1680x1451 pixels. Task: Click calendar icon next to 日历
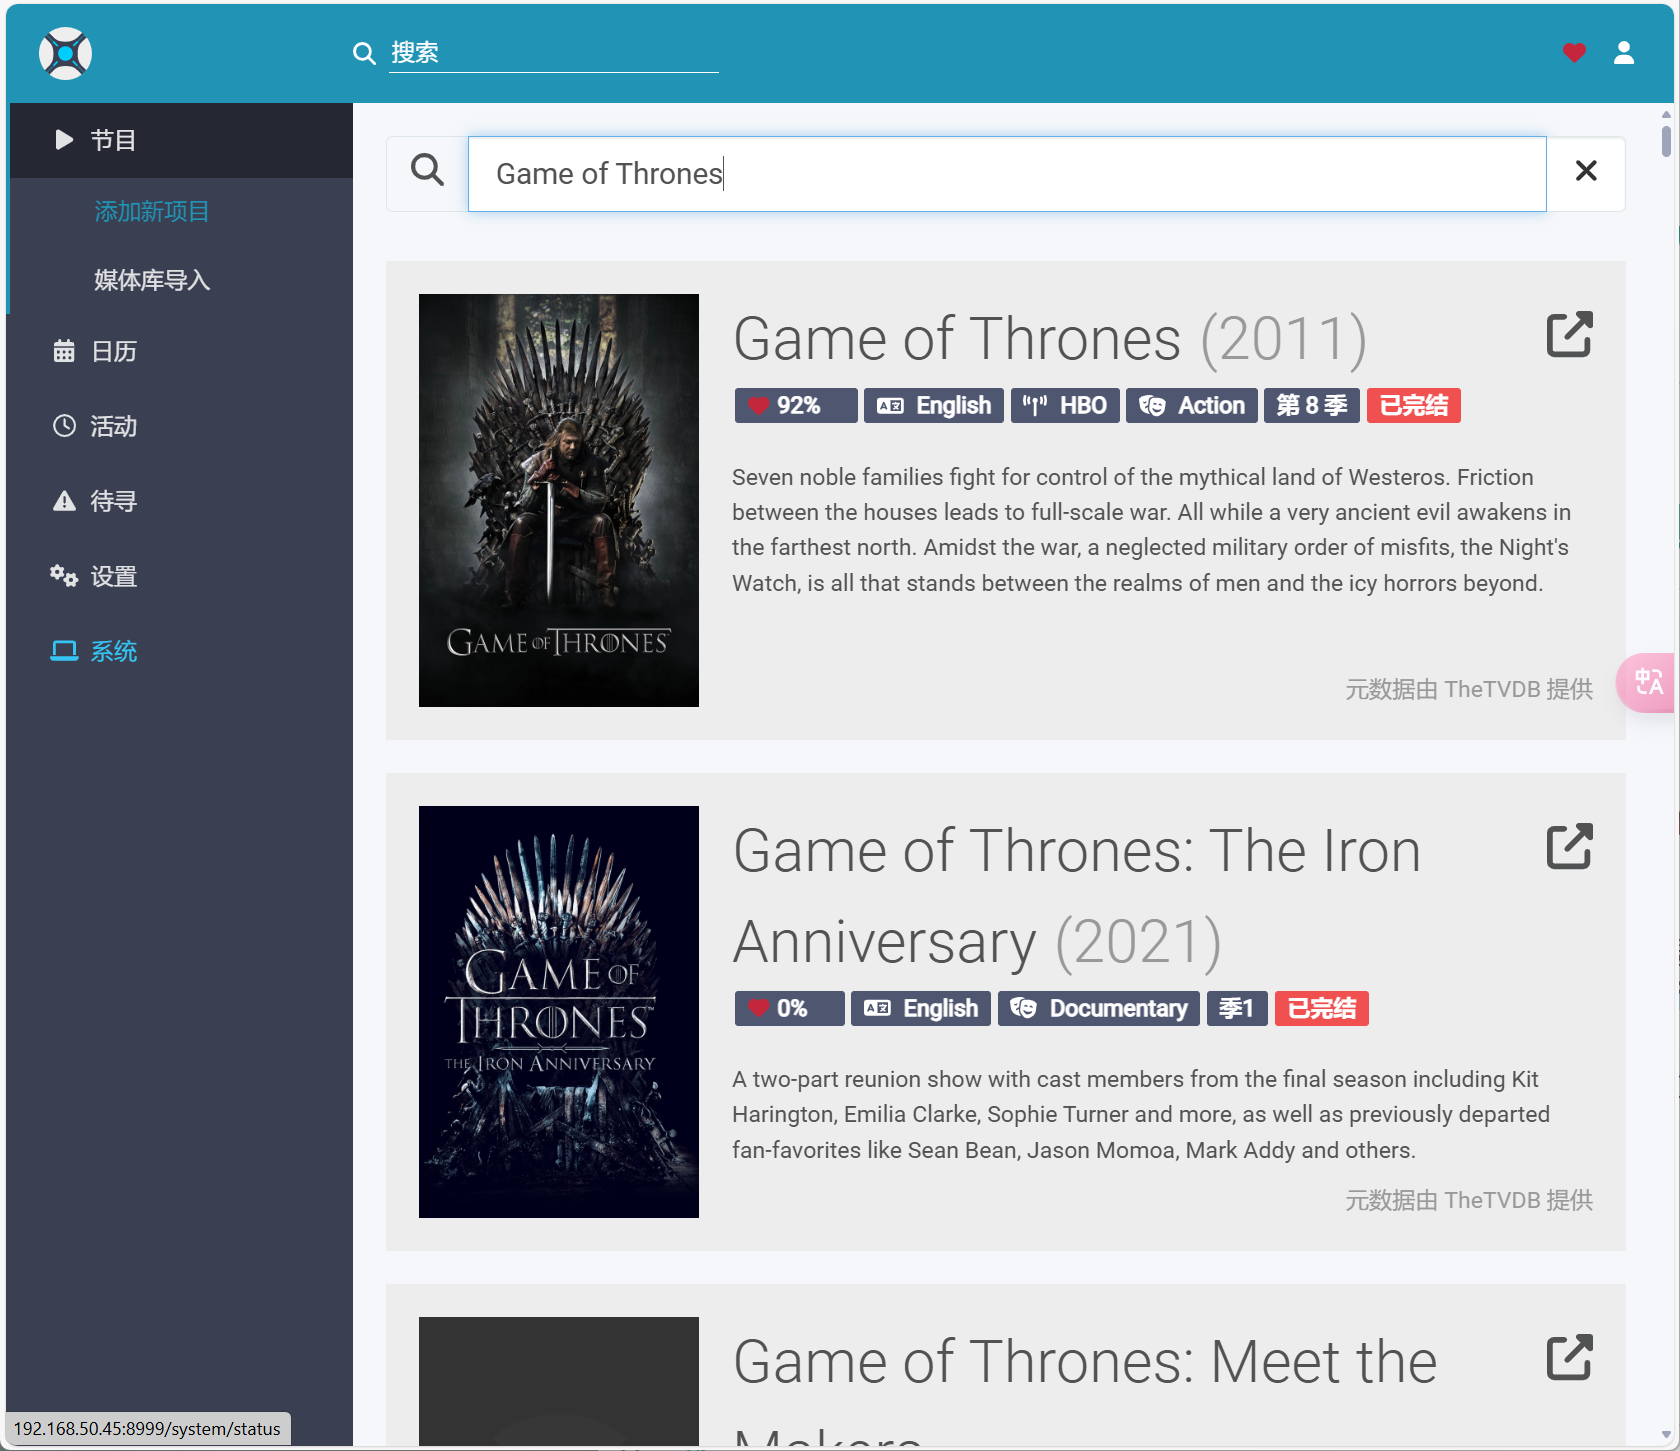pos(64,351)
